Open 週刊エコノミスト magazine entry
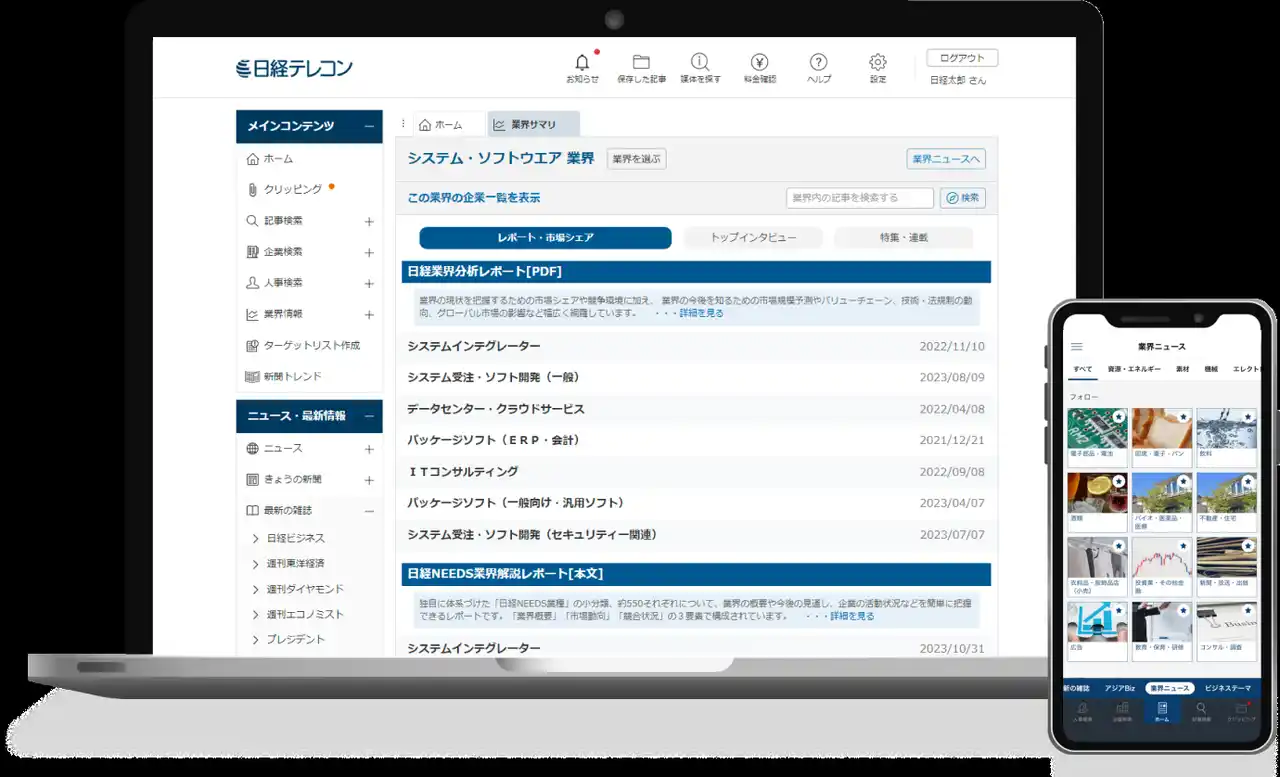Screen dimensions: 1280x777 click(x=305, y=614)
